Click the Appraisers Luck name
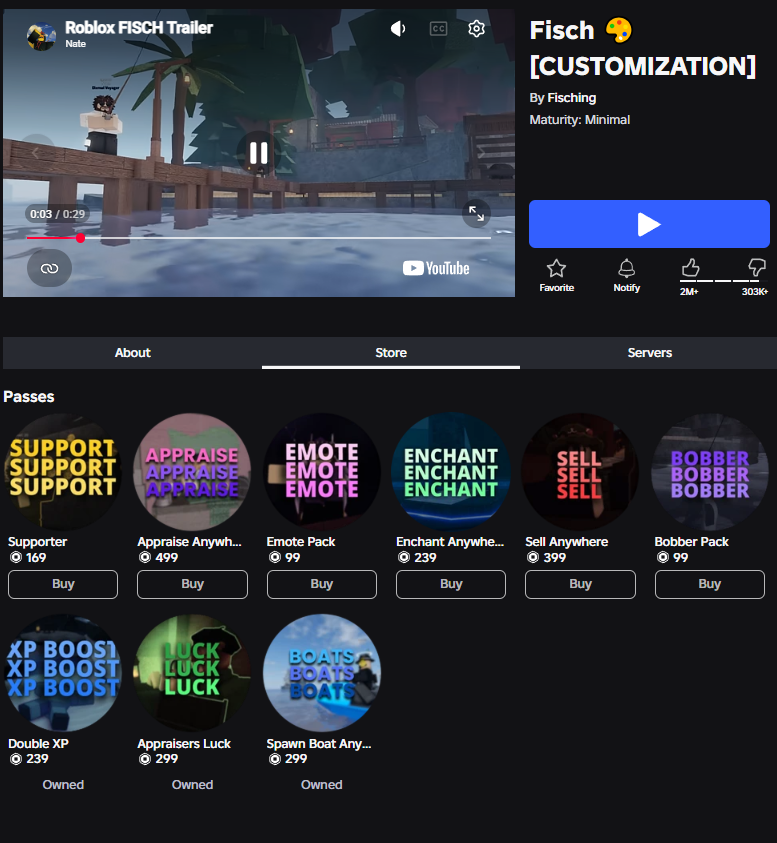The height and width of the screenshot is (843, 777). click(x=184, y=744)
